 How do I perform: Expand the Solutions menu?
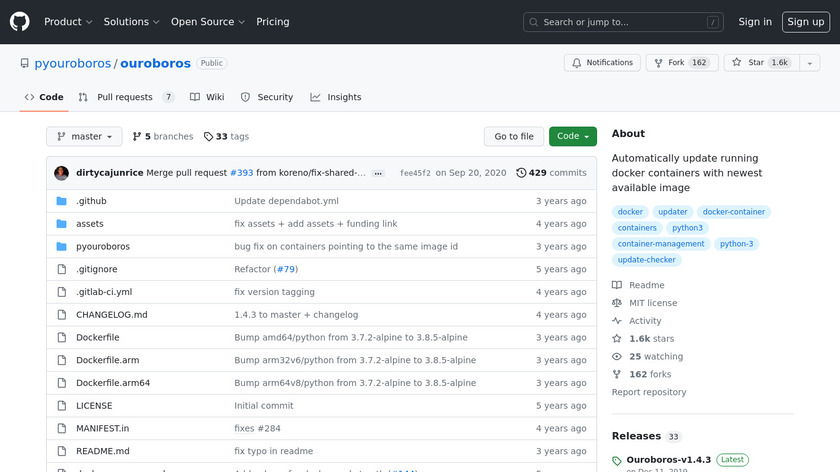tap(131, 22)
